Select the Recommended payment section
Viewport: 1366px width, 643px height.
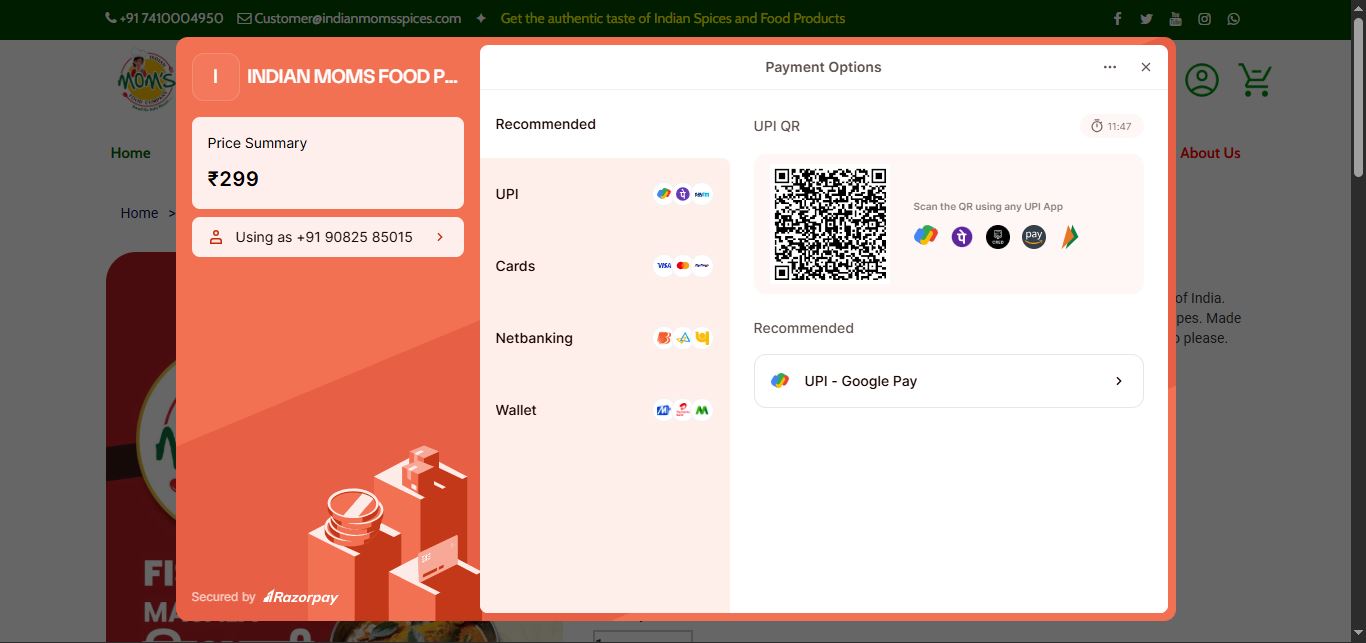tap(546, 124)
